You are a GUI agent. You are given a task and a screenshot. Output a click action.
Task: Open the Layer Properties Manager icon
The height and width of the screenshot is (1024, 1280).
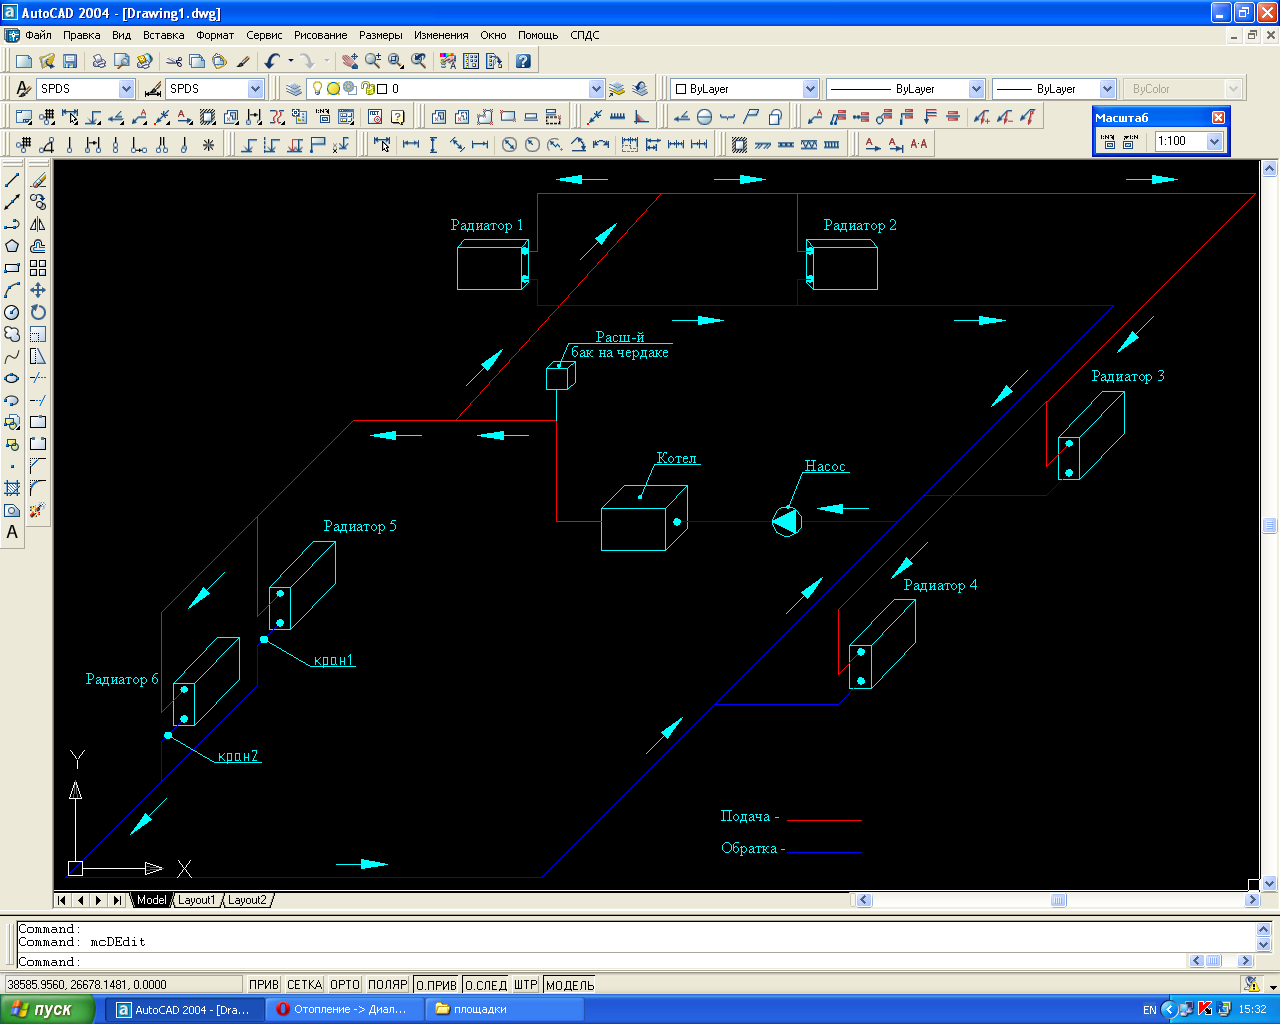point(294,89)
